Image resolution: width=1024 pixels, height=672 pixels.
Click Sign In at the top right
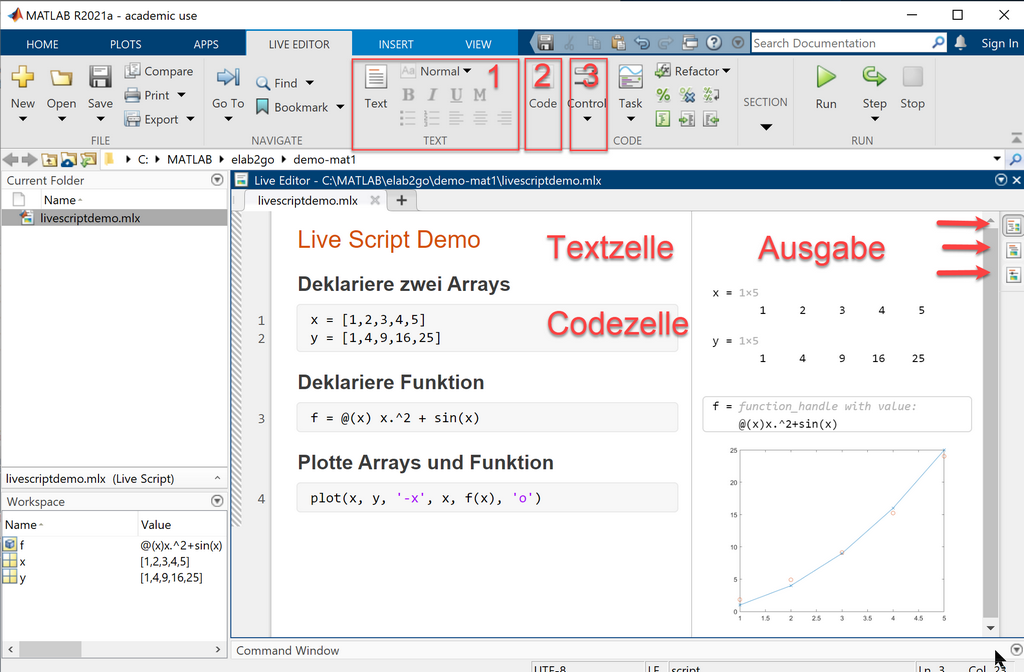[999, 43]
